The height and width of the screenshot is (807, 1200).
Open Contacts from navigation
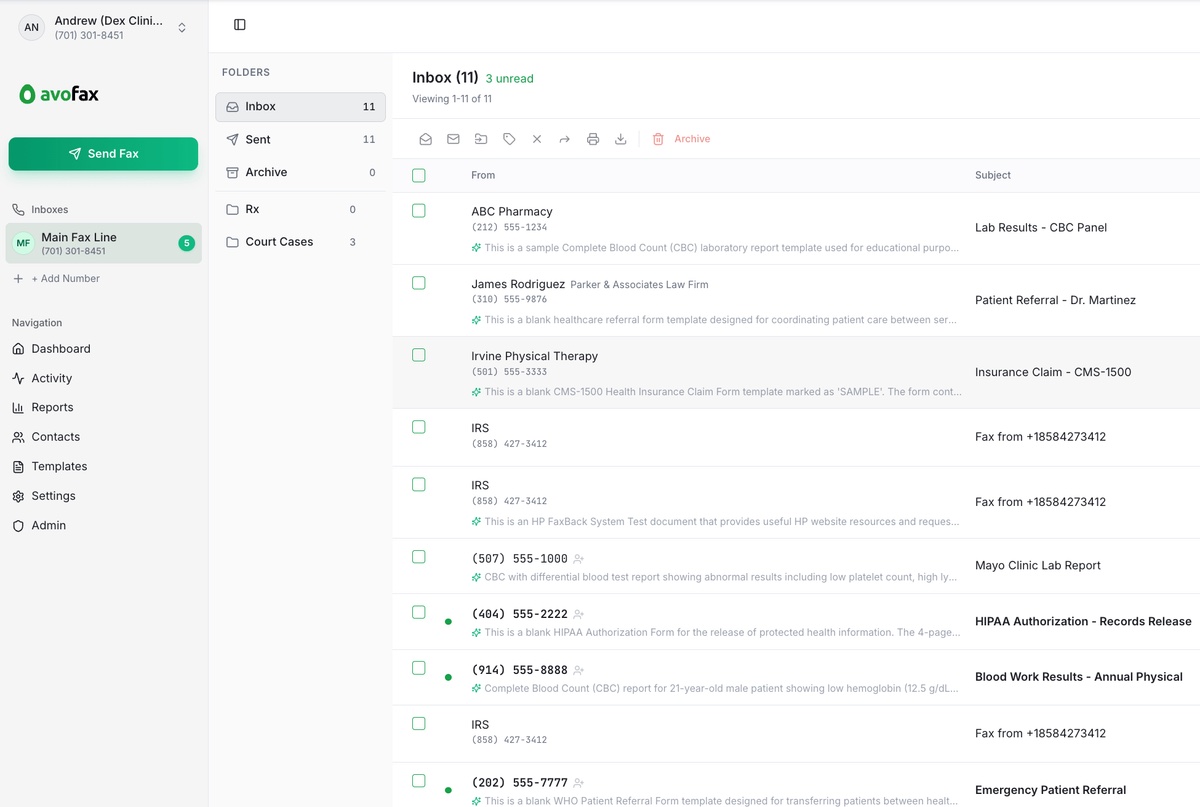(56, 437)
